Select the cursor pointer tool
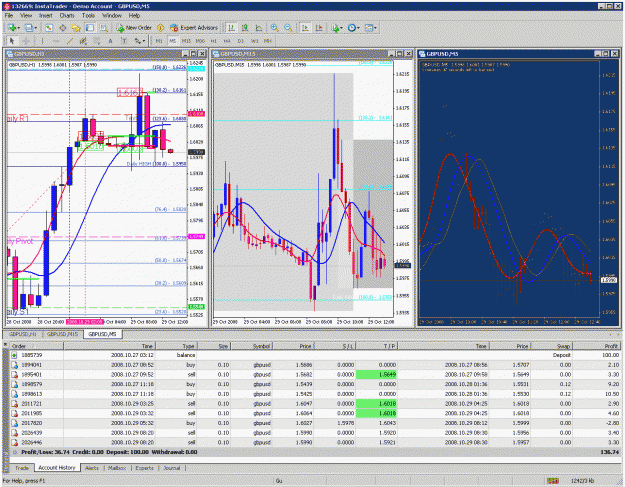 coord(12,41)
